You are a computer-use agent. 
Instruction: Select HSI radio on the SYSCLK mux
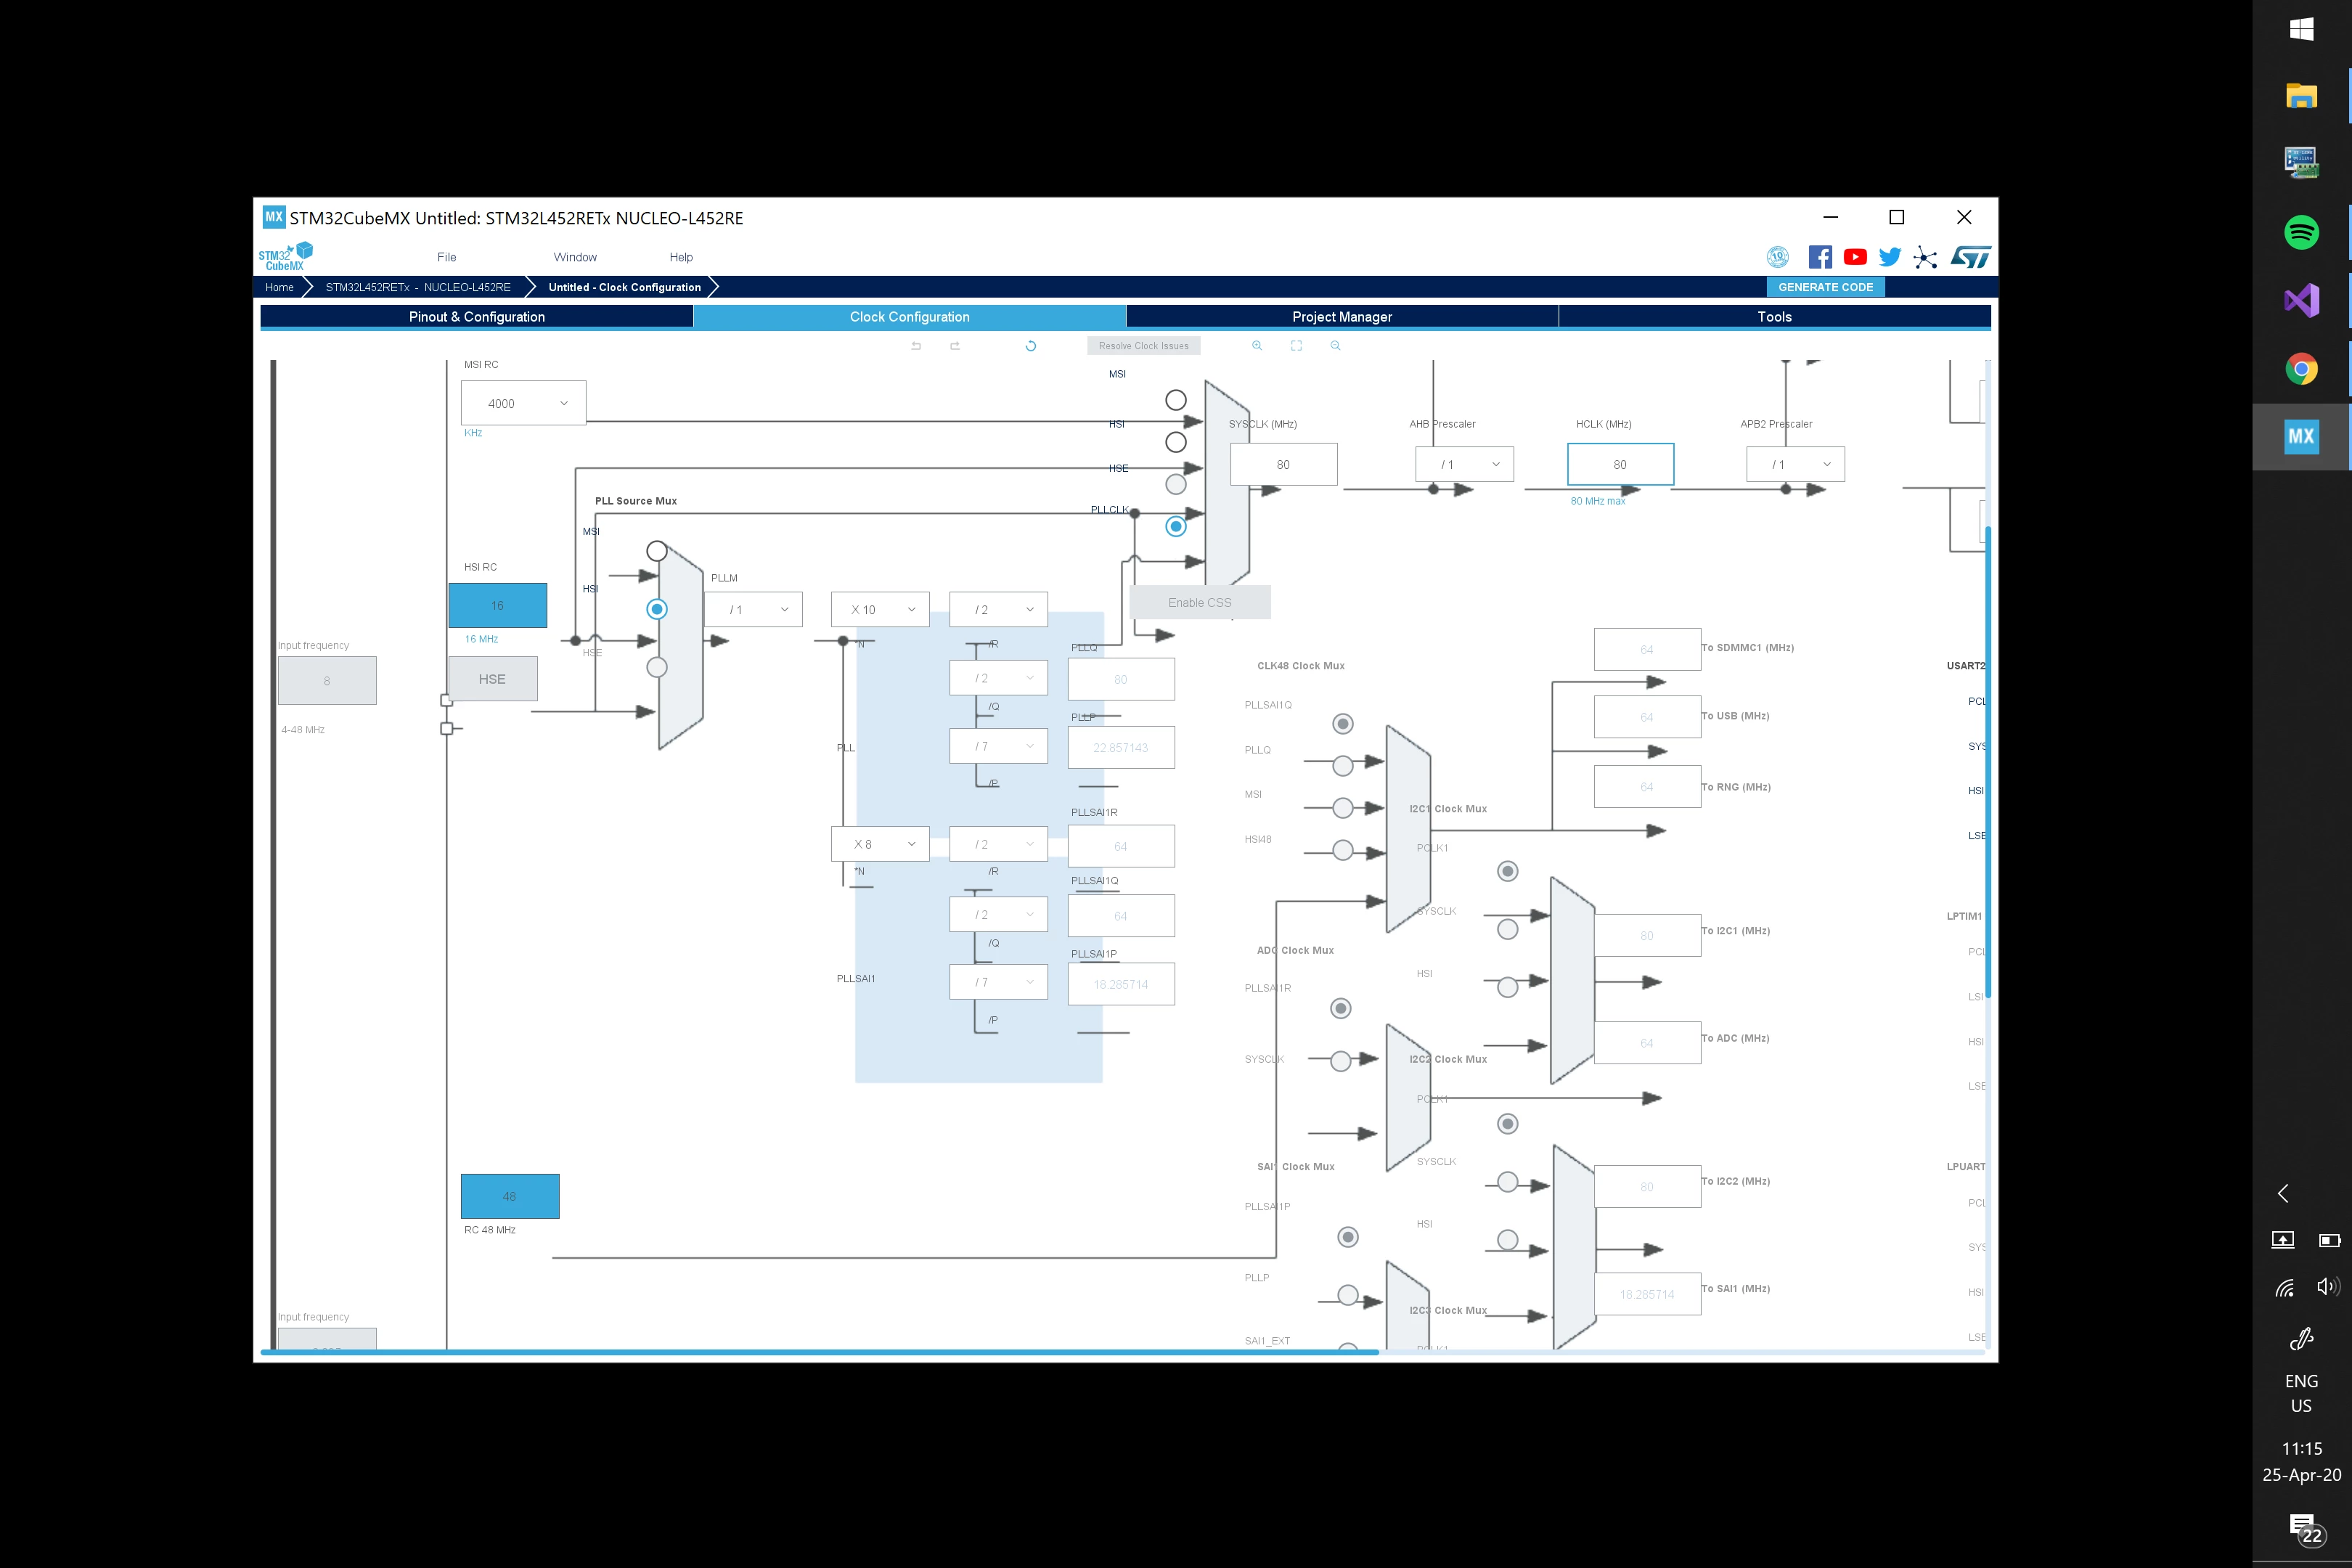pos(1176,442)
